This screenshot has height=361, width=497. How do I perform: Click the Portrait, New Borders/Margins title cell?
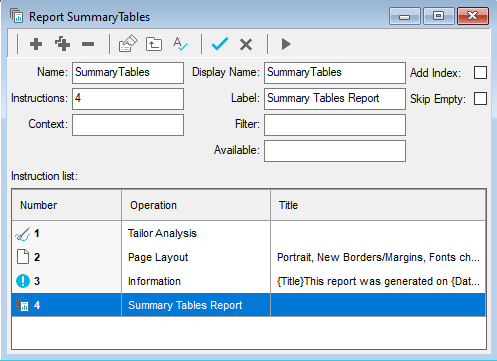pos(378,257)
